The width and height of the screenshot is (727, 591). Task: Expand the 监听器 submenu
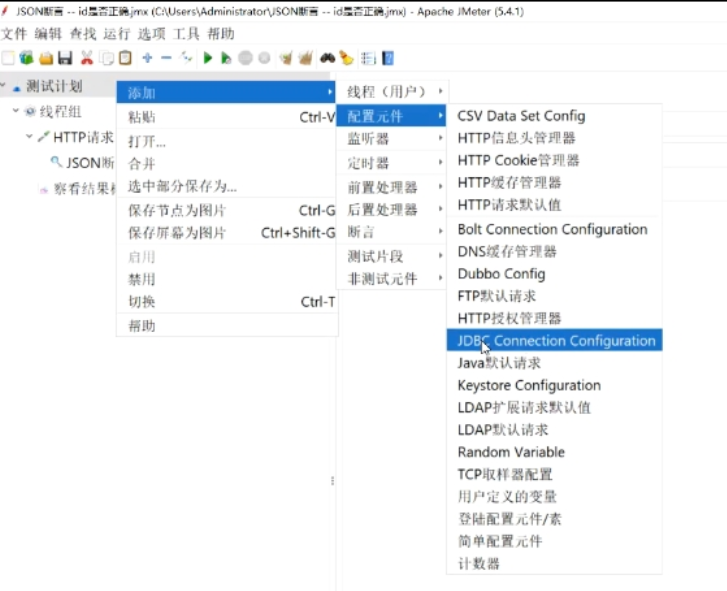[x=391, y=138]
